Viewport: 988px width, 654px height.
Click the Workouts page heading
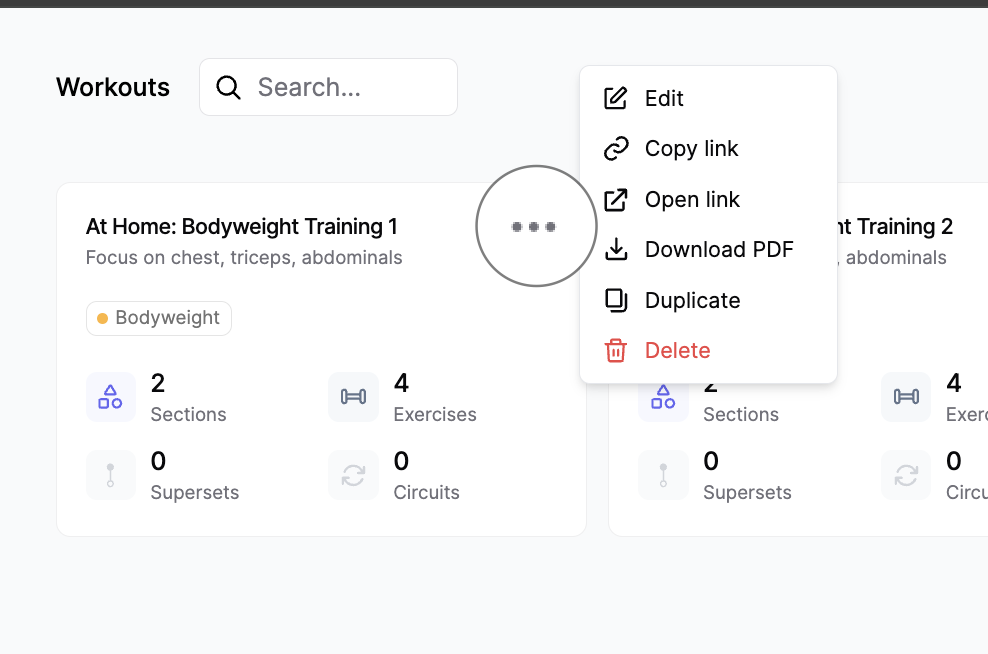pyautogui.click(x=113, y=88)
